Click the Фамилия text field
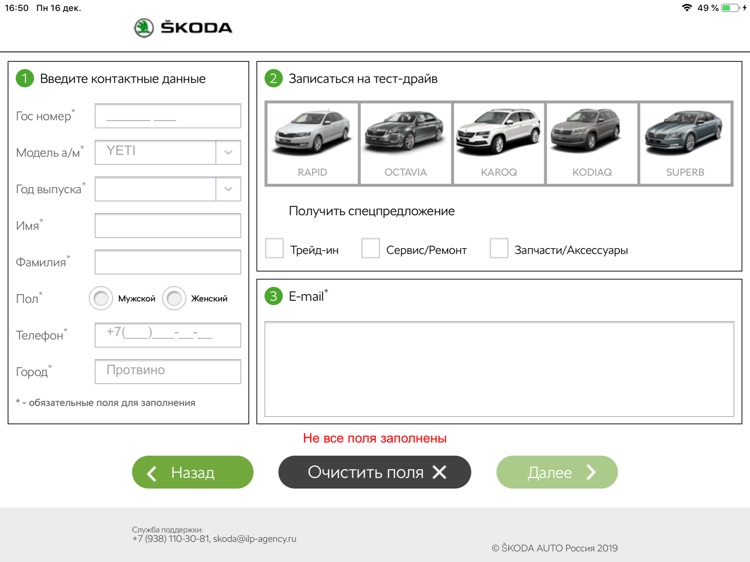The image size is (750, 562). (x=168, y=262)
